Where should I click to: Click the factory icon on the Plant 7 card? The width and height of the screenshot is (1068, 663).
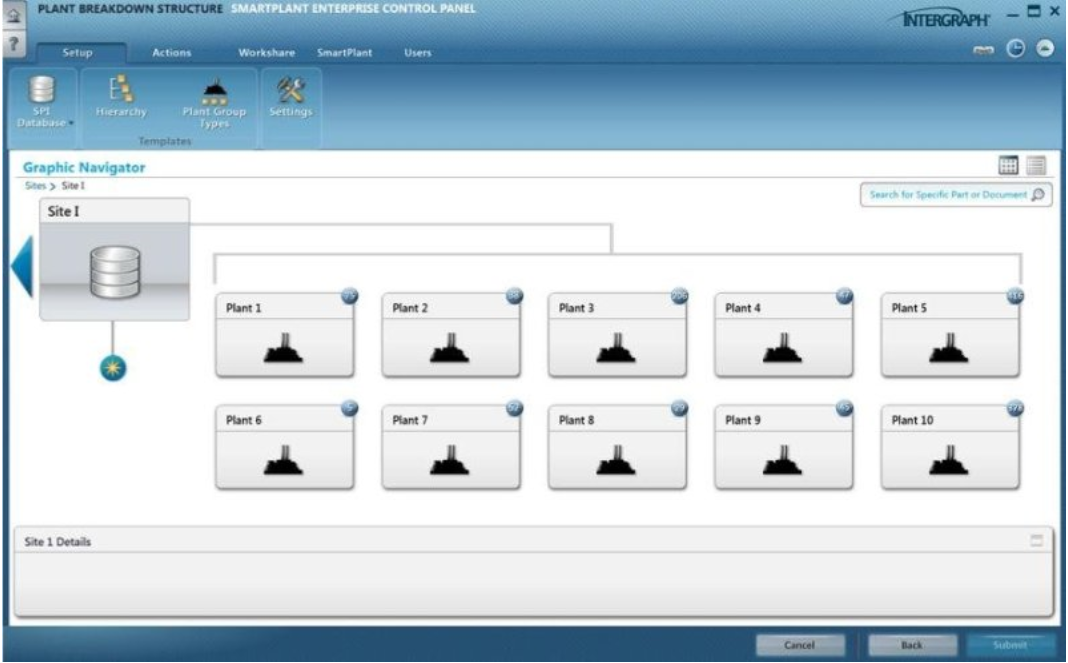(450, 461)
